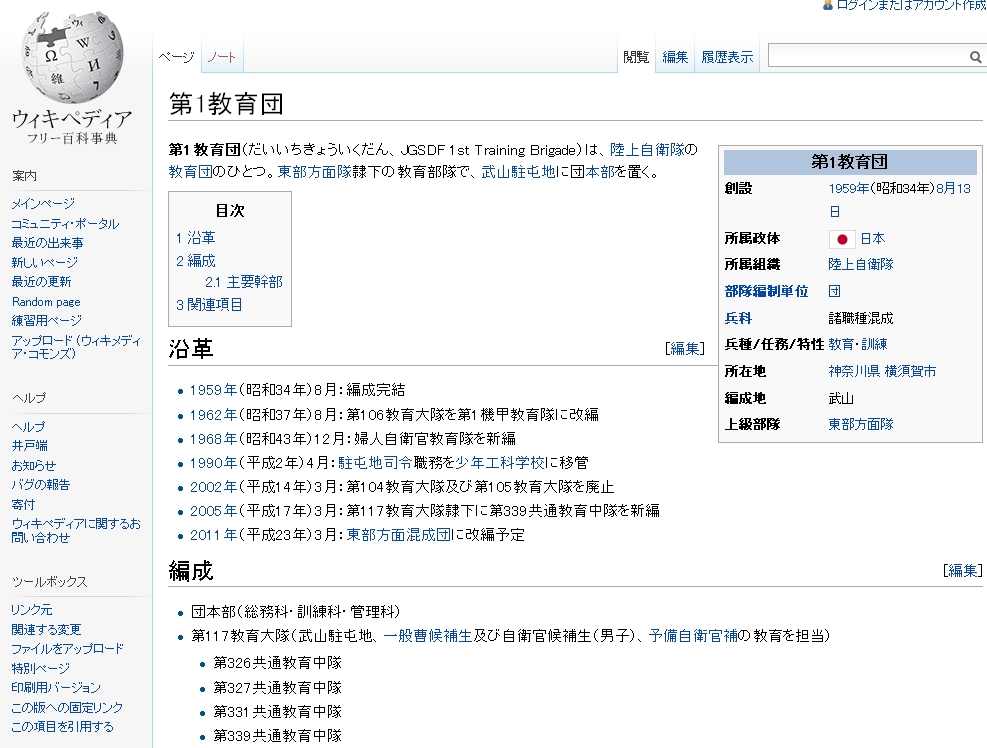Open 兵科 infobox label link
The height and width of the screenshot is (748, 987).
[x=738, y=318]
